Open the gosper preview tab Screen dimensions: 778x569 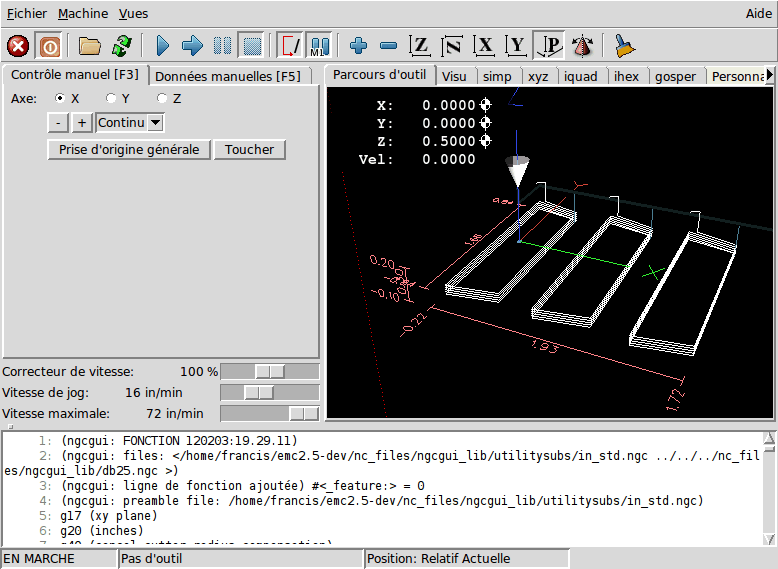click(x=675, y=76)
